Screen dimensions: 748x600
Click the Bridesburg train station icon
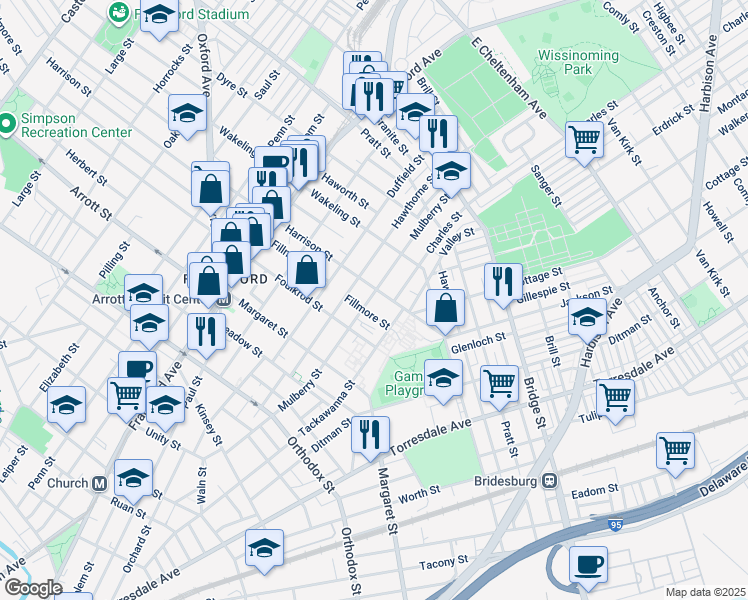[x=550, y=481]
